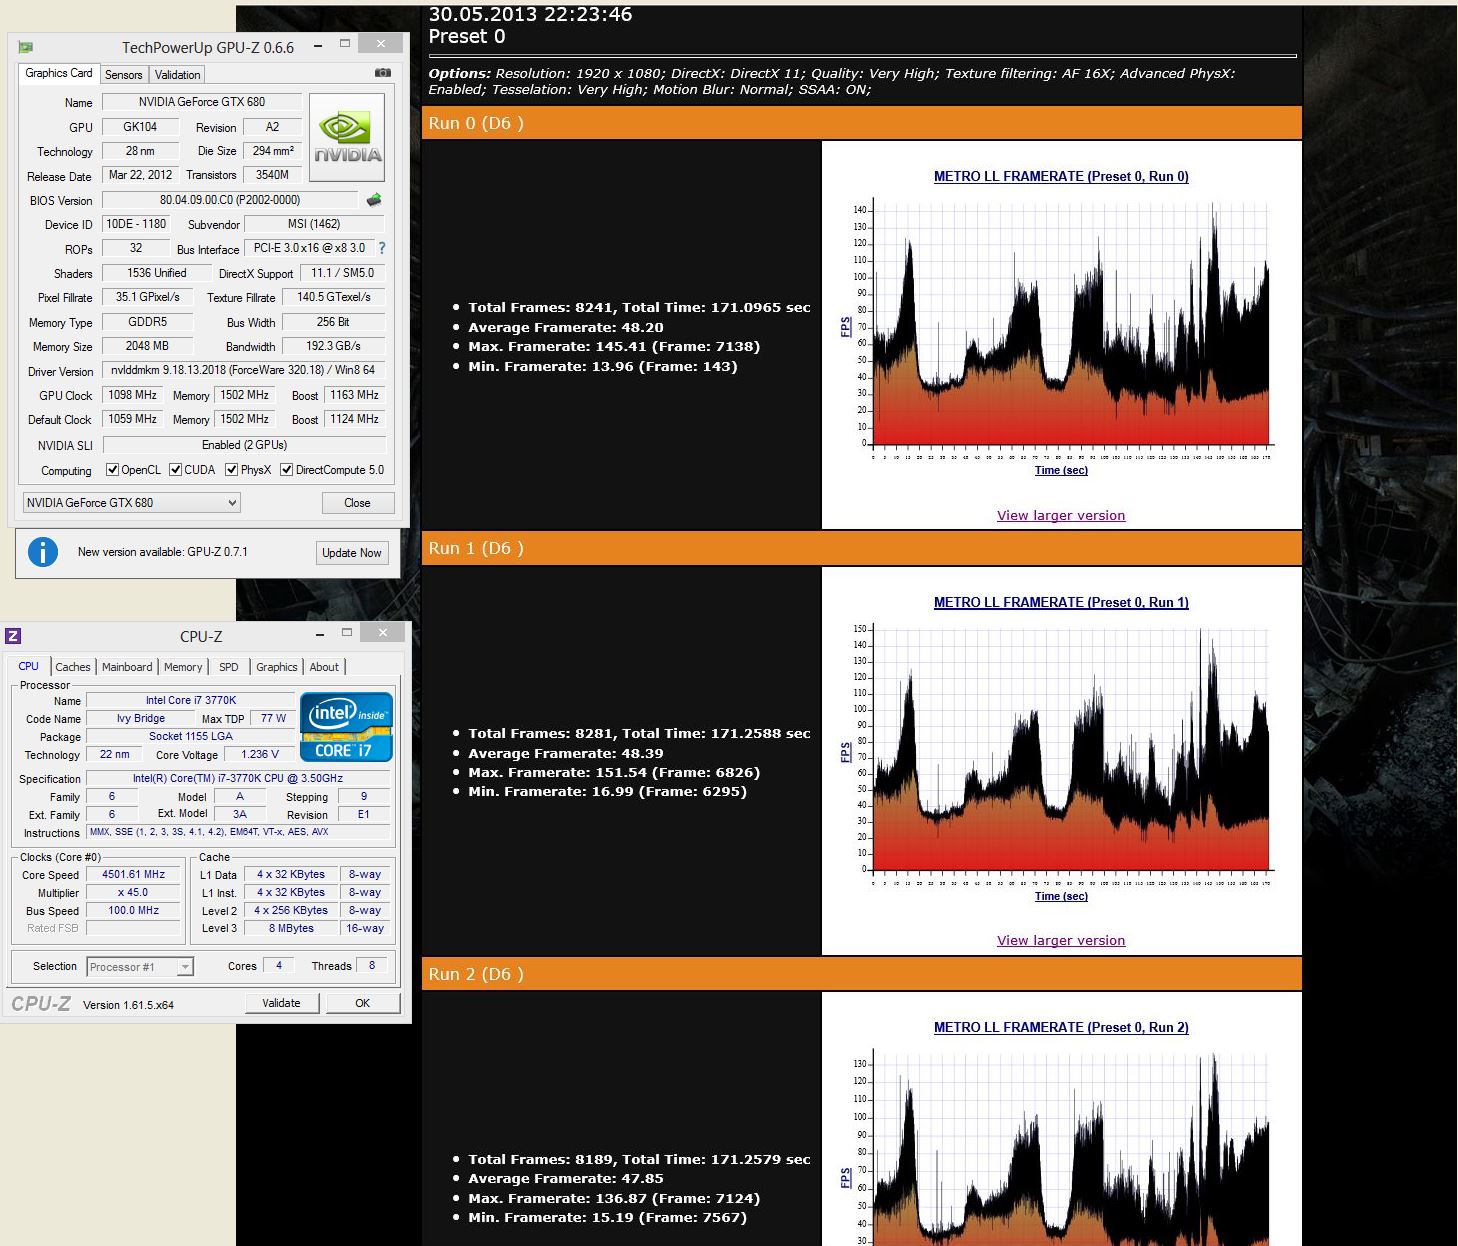Click the Validate button in CPU-Z

281,1003
